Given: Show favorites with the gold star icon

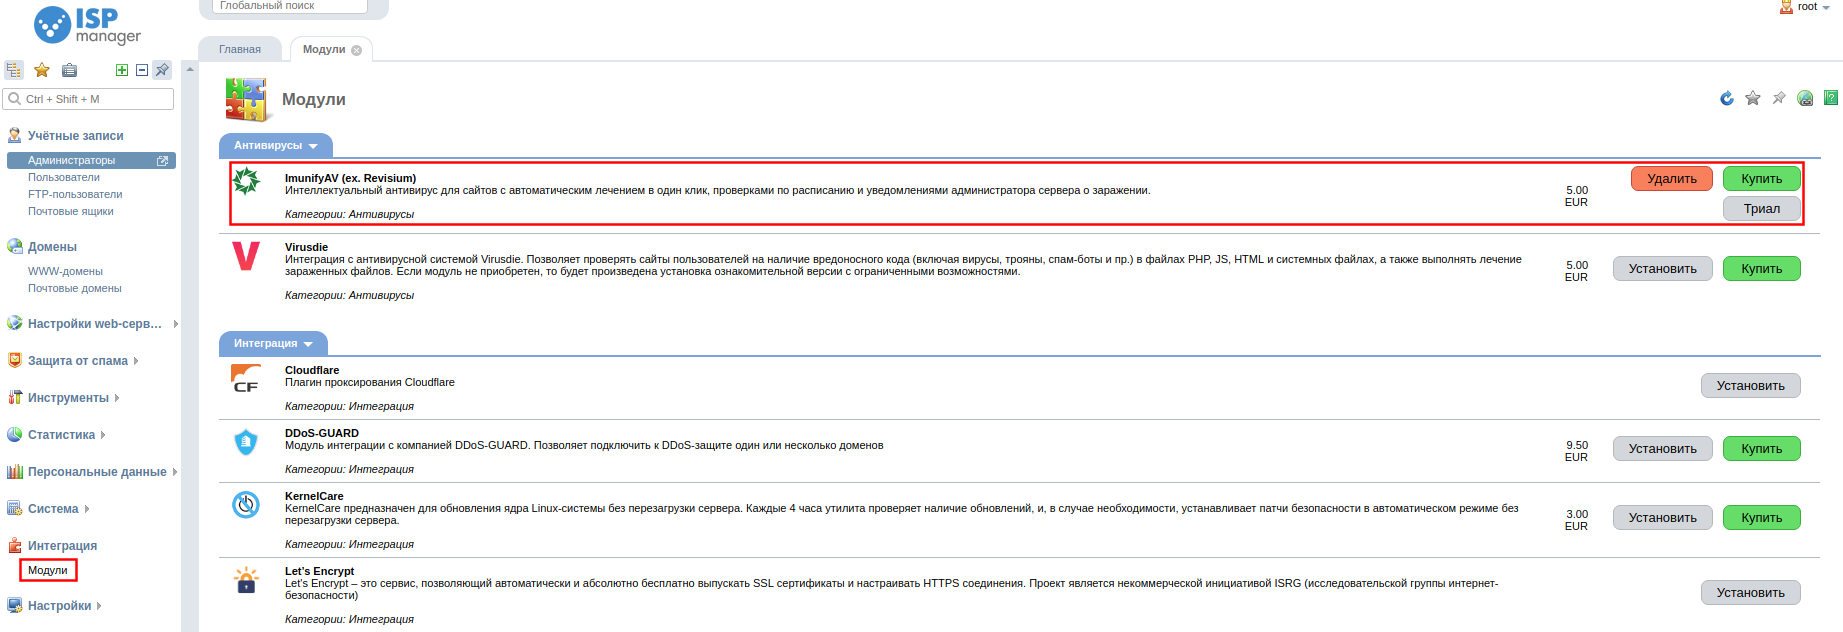Looking at the screenshot, I should point(42,70).
